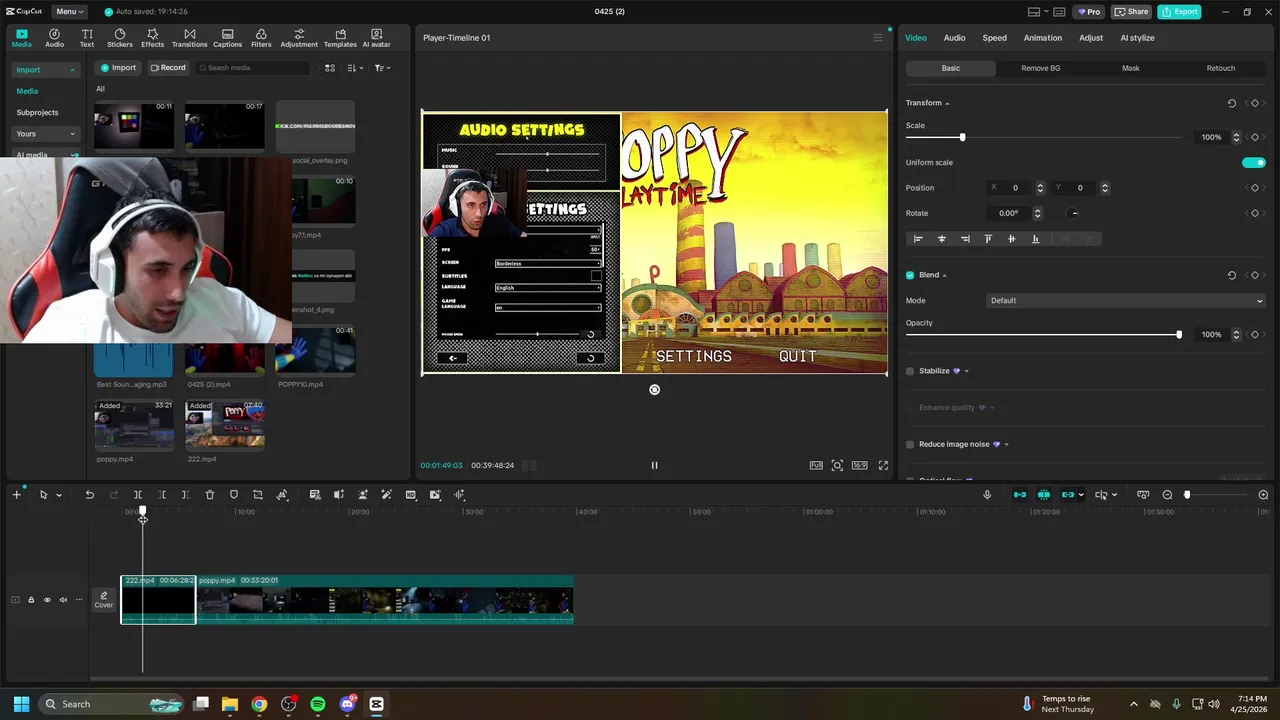Image resolution: width=1280 pixels, height=720 pixels.
Task: Enable the Stabilize checkbox
Action: click(x=910, y=371)
